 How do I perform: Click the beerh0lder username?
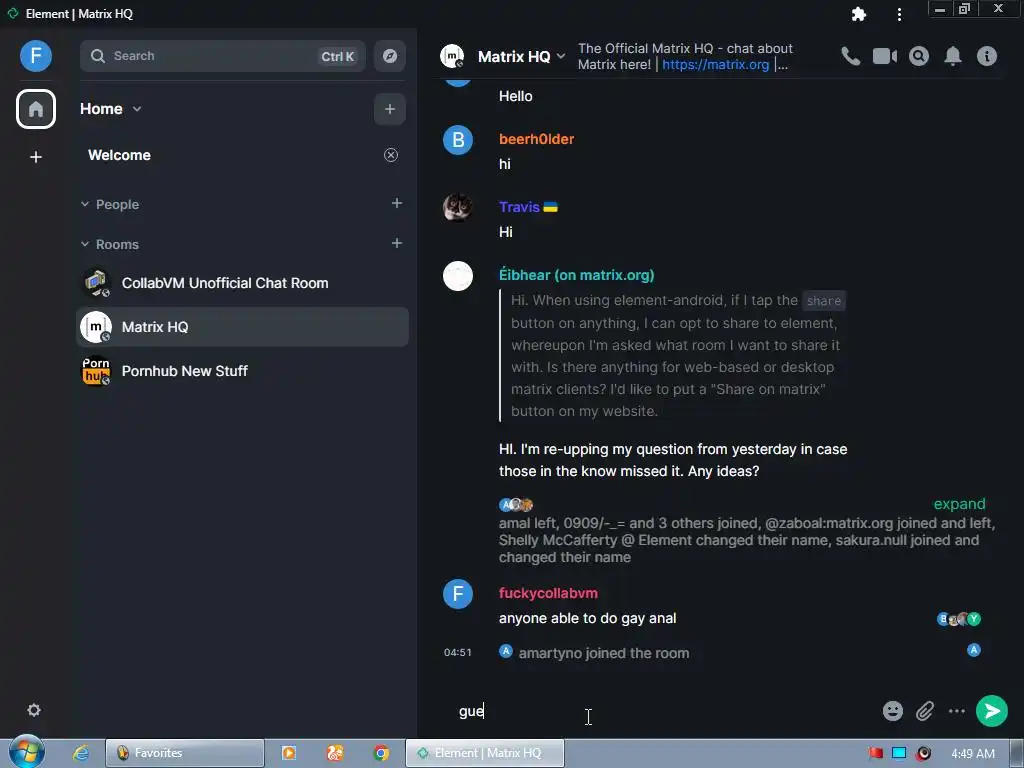coord(536,139)
